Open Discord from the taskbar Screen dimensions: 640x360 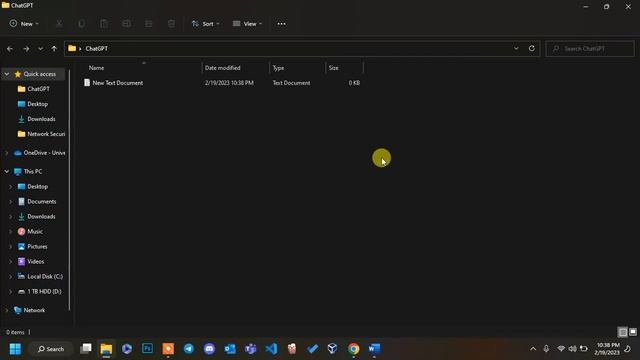click(x=209, y=349)
